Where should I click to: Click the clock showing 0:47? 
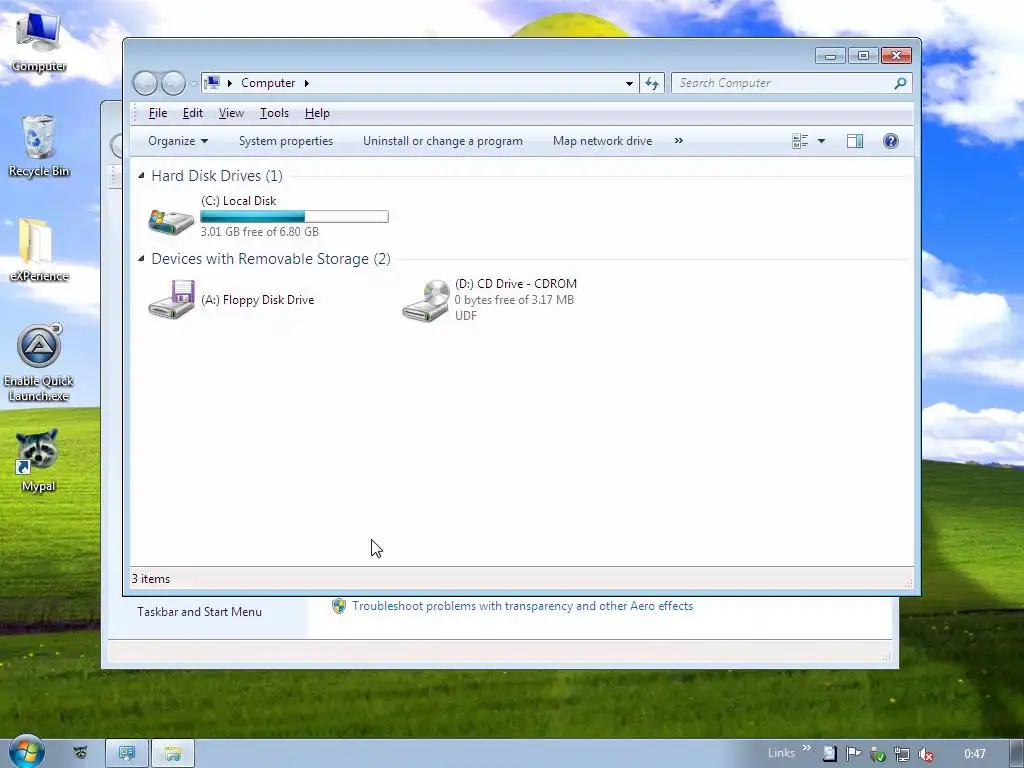[974, 754]
